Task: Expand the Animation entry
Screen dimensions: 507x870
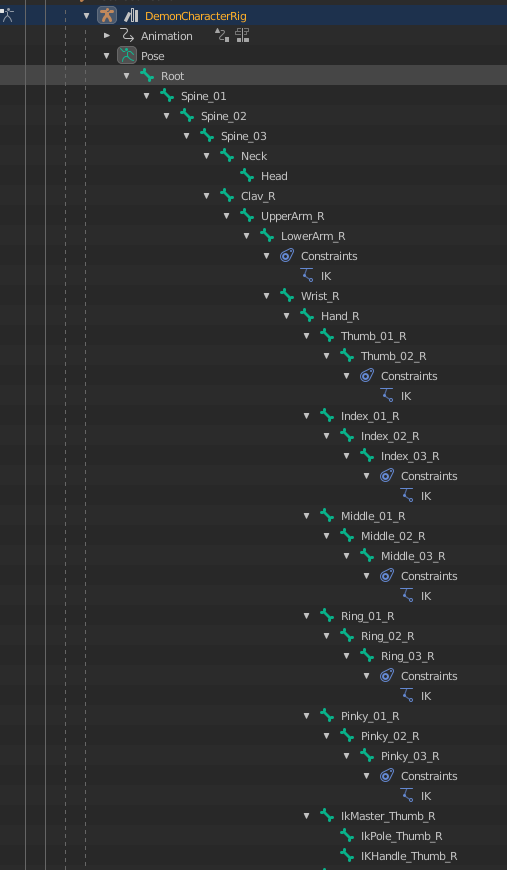Action: pos(107,36)
